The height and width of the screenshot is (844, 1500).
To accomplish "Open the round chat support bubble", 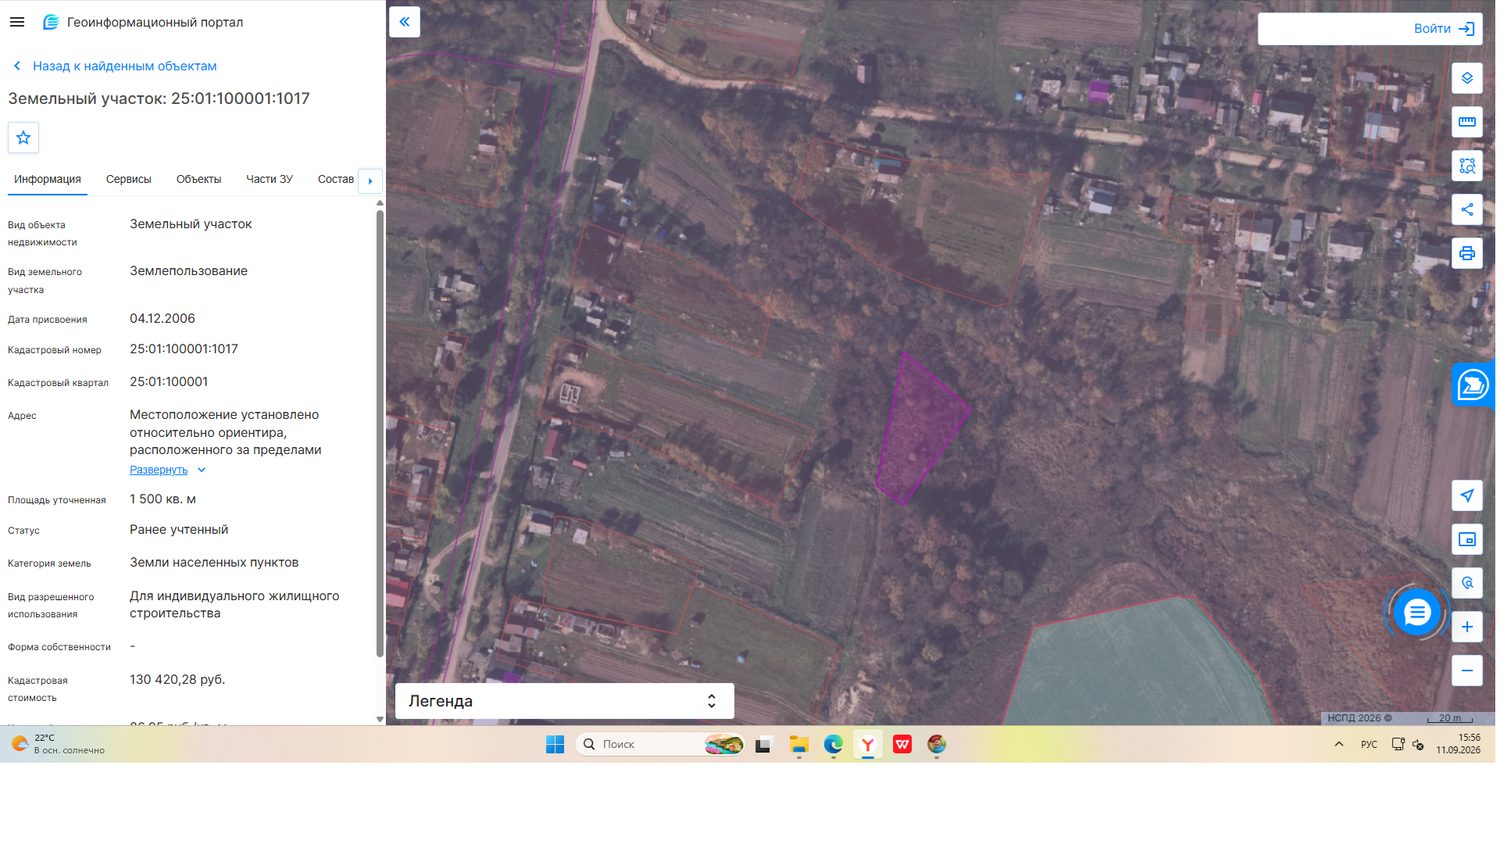I will tap(1417, 613).
